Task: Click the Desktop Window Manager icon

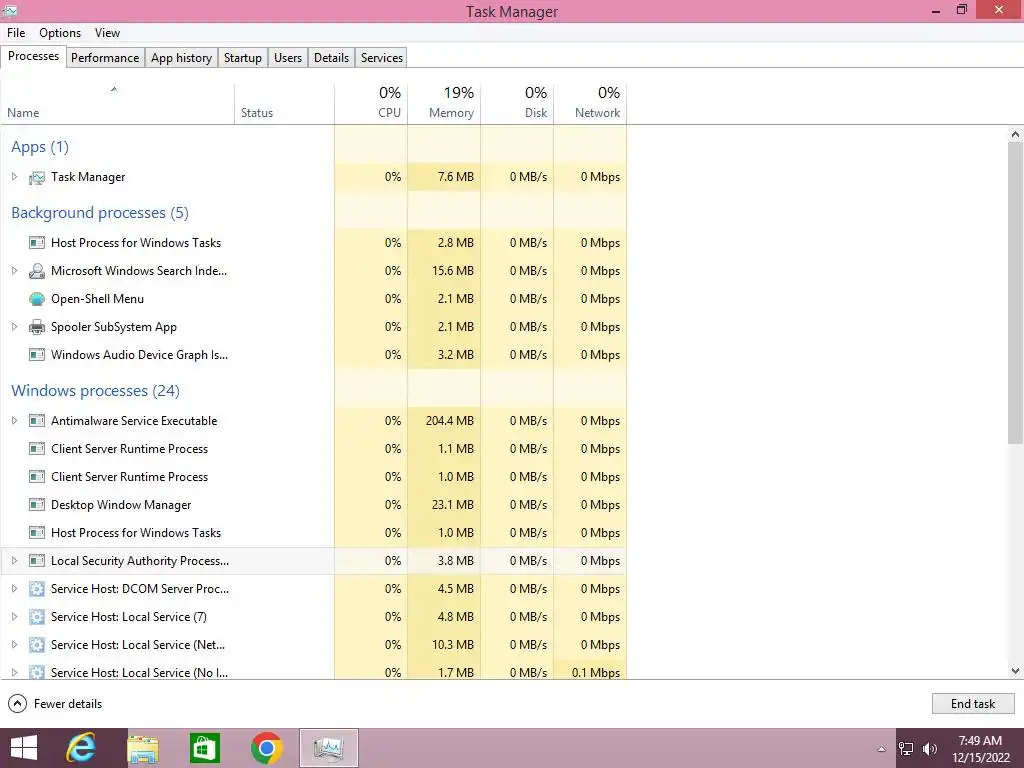Action: (37, 505)
